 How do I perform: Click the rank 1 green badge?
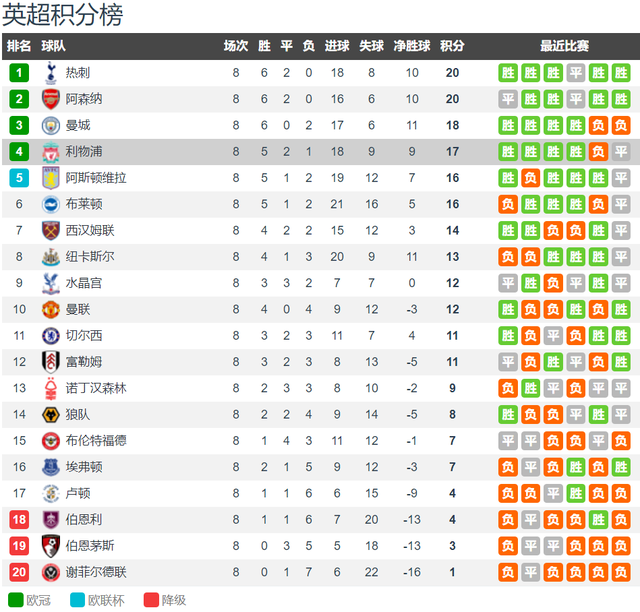(19, 72)
